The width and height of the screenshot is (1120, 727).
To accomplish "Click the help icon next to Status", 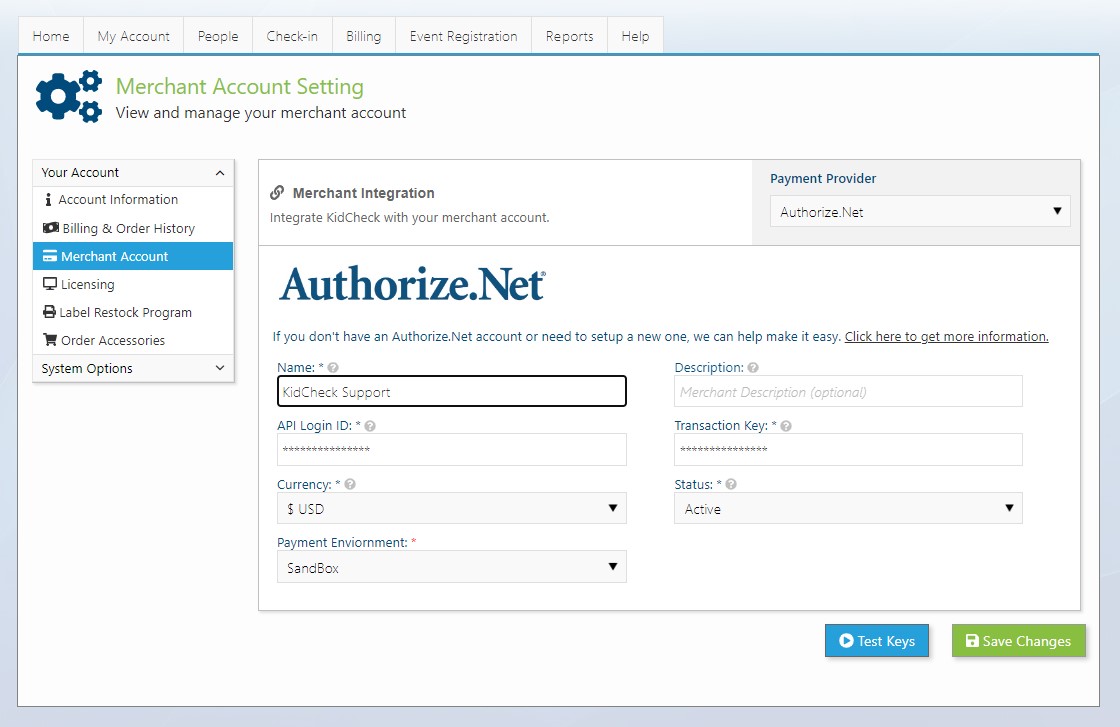I will tap(731, 484).
